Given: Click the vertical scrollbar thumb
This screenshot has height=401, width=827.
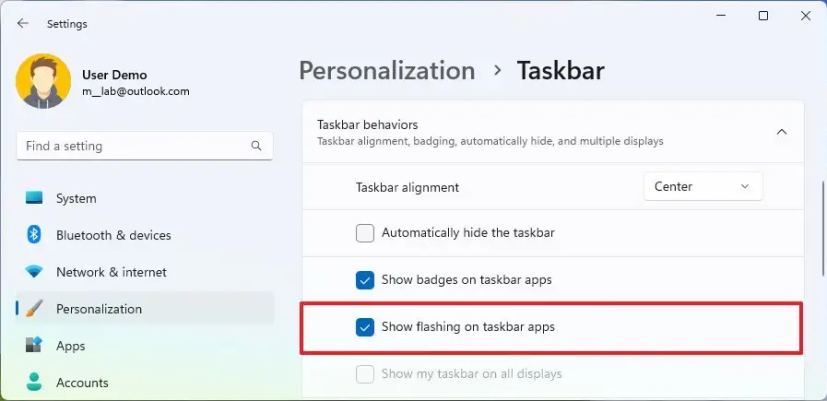Looking at the screenshot, I should (x=823, y=230).
